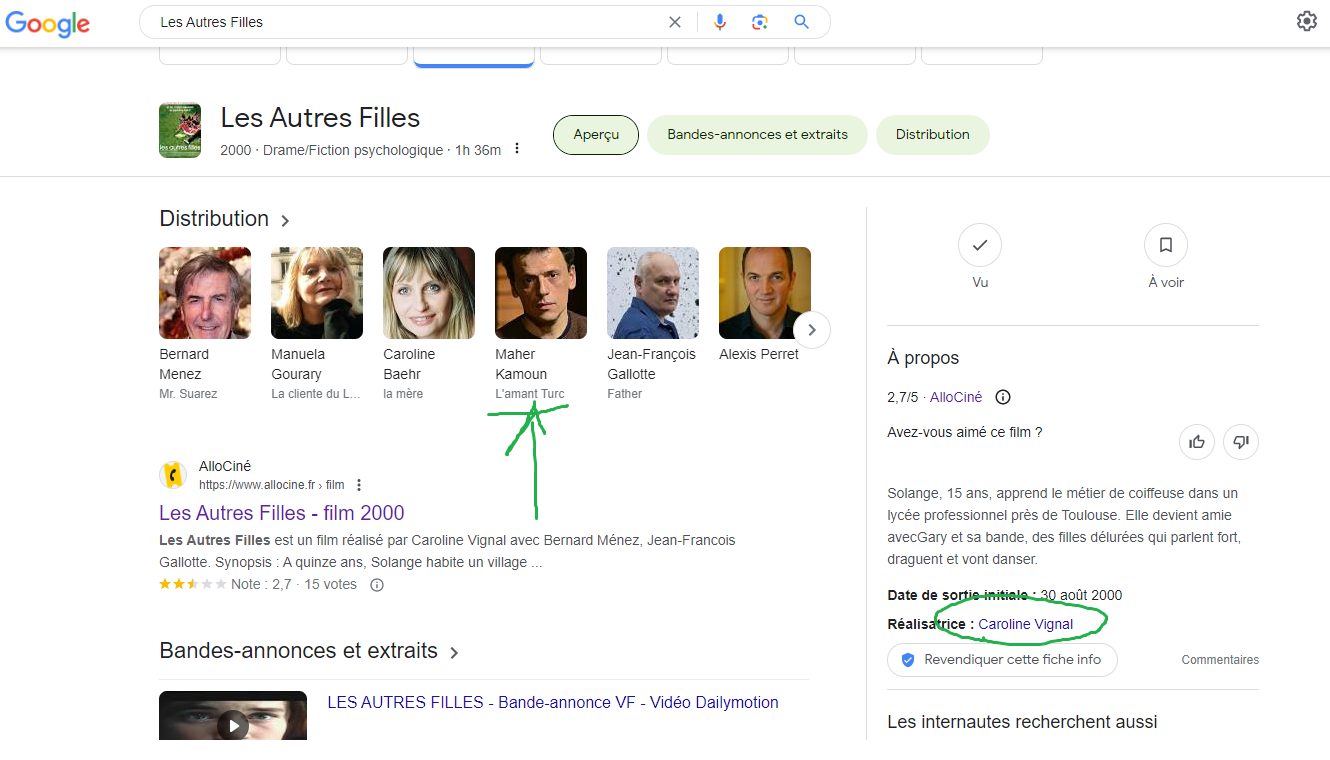Click Revendiquer cette fiche info button
The image size is (1330, 760).
coord(1002,660)
